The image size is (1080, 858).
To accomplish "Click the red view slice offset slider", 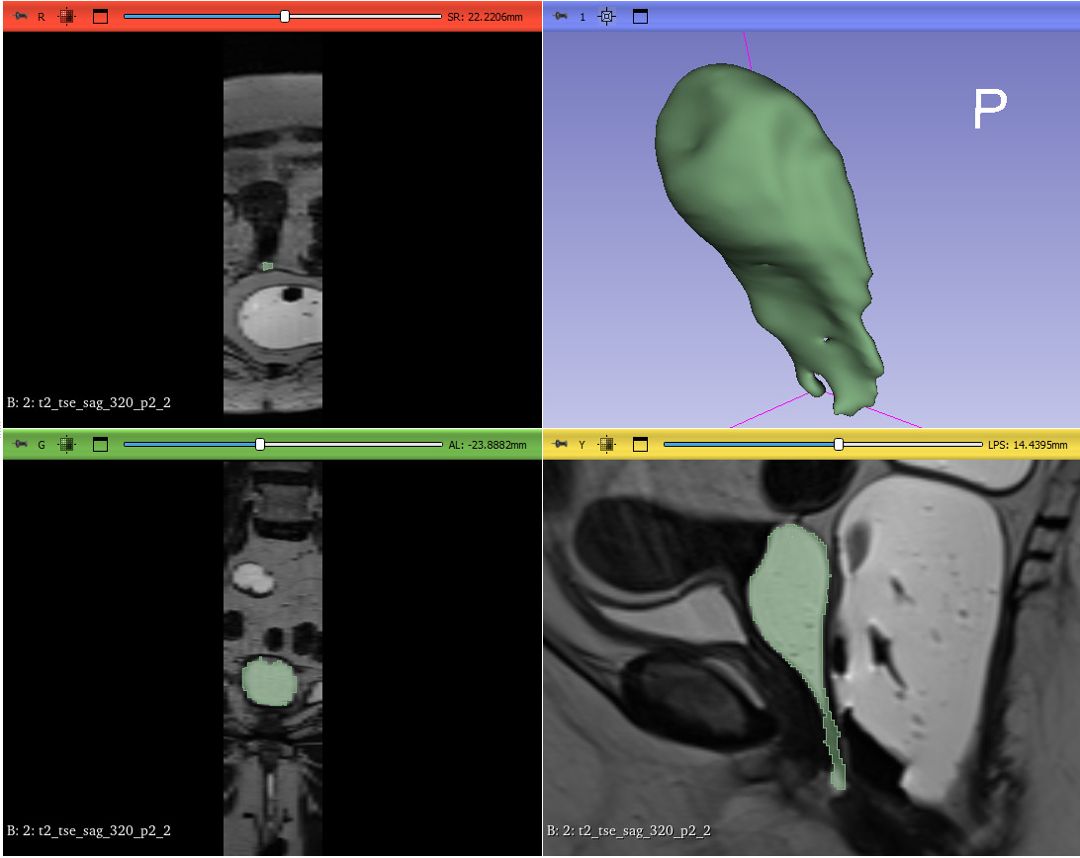I will [282, 17].
